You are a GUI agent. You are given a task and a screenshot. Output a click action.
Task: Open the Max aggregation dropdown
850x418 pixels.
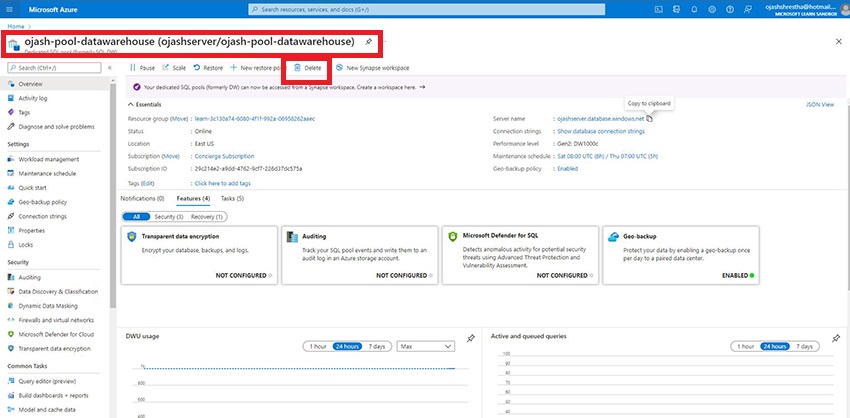(426, 346)
